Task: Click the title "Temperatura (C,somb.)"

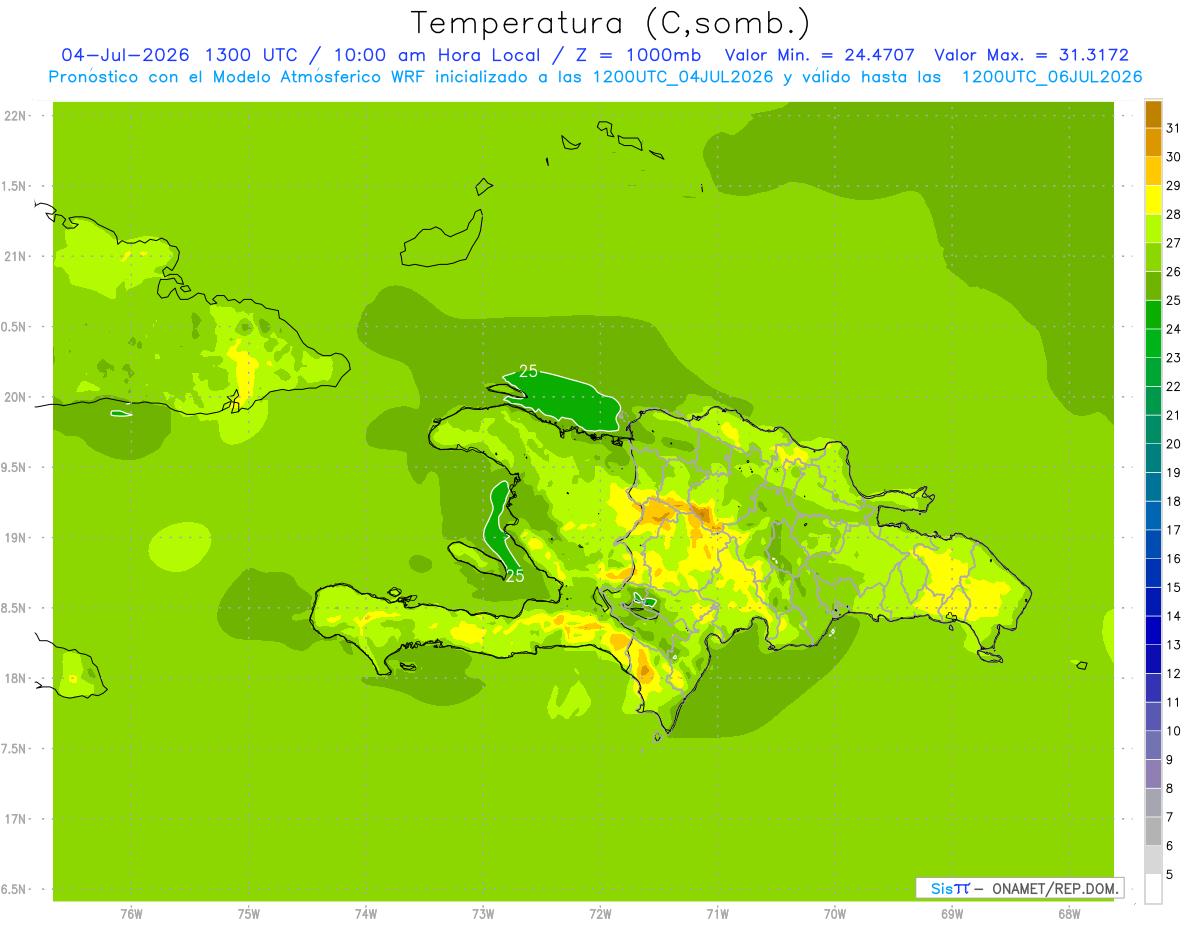Action: tap(611, 23)
